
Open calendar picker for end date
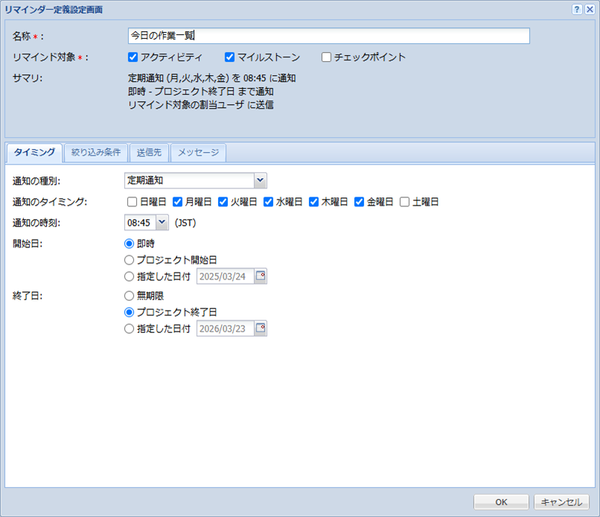point(261,328)
